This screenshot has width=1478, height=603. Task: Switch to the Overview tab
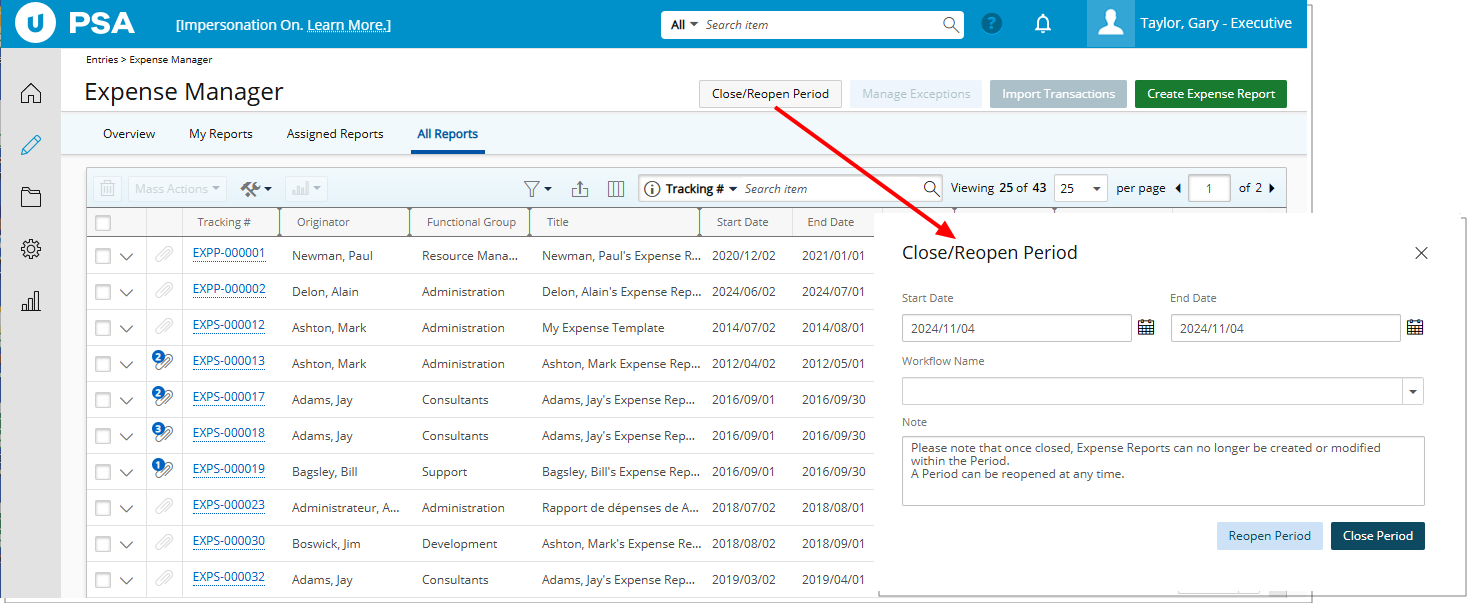coord(129,134)
